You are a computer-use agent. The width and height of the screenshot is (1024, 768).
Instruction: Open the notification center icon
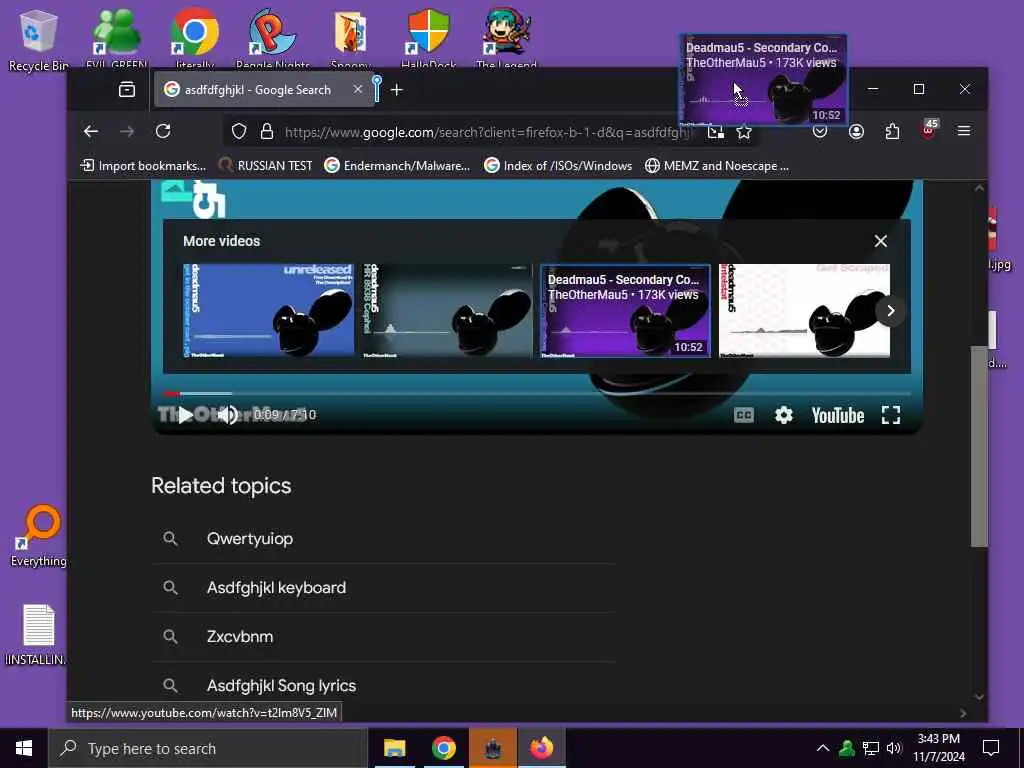[991, 748]
